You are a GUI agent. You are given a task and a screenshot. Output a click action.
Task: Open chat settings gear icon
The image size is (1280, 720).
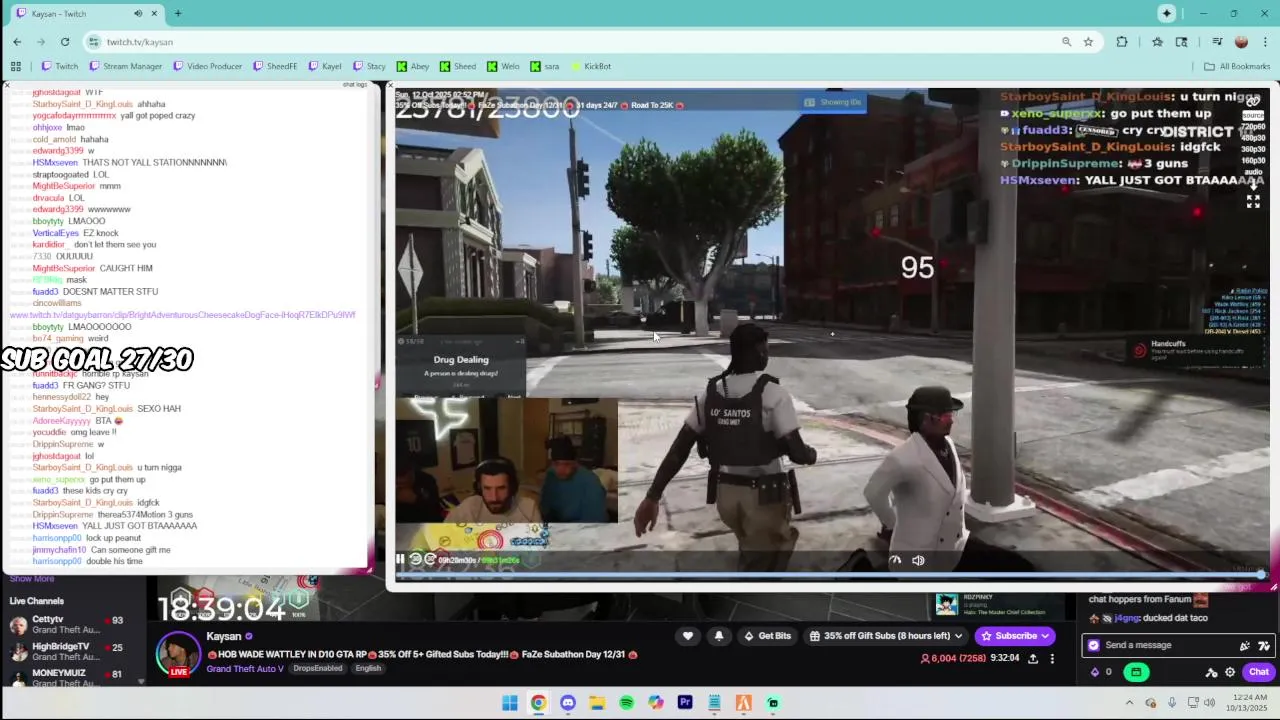tap(1230, 672)
